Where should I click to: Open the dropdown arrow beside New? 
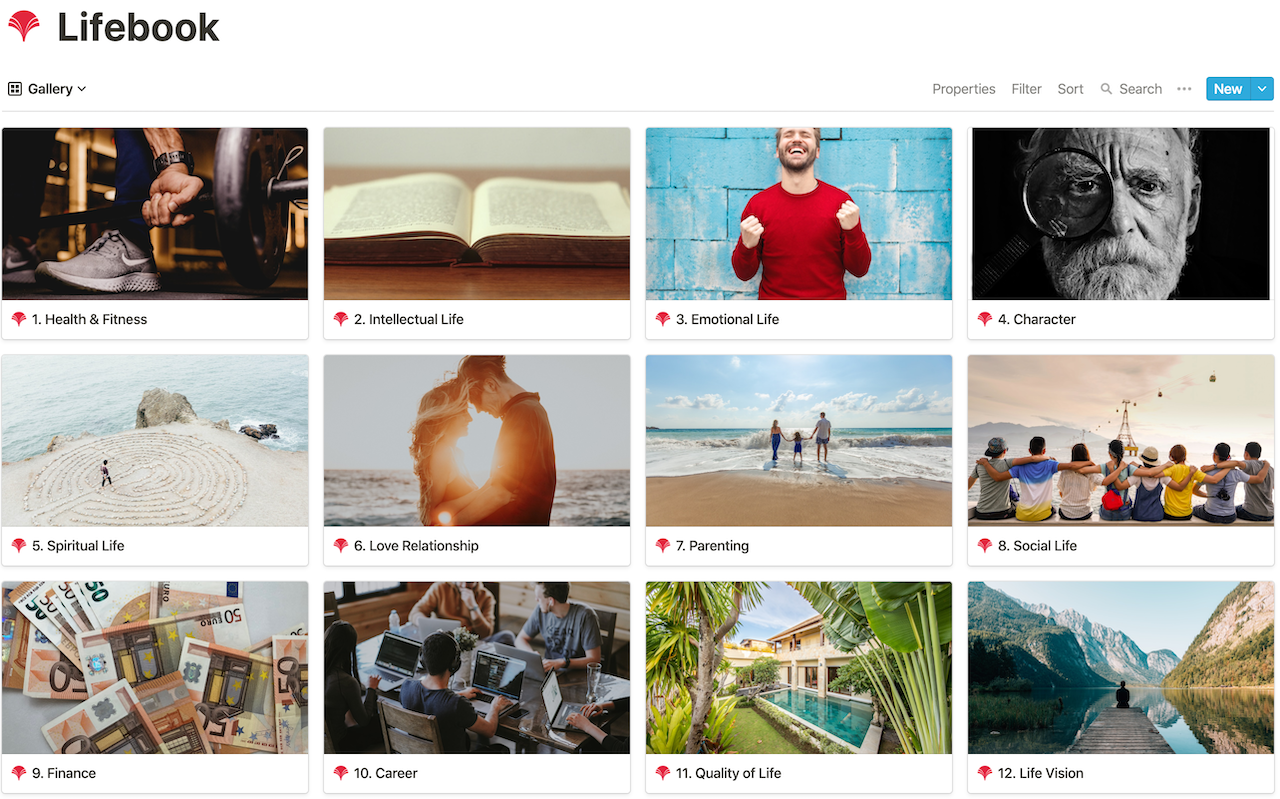tap(1262, 89)
